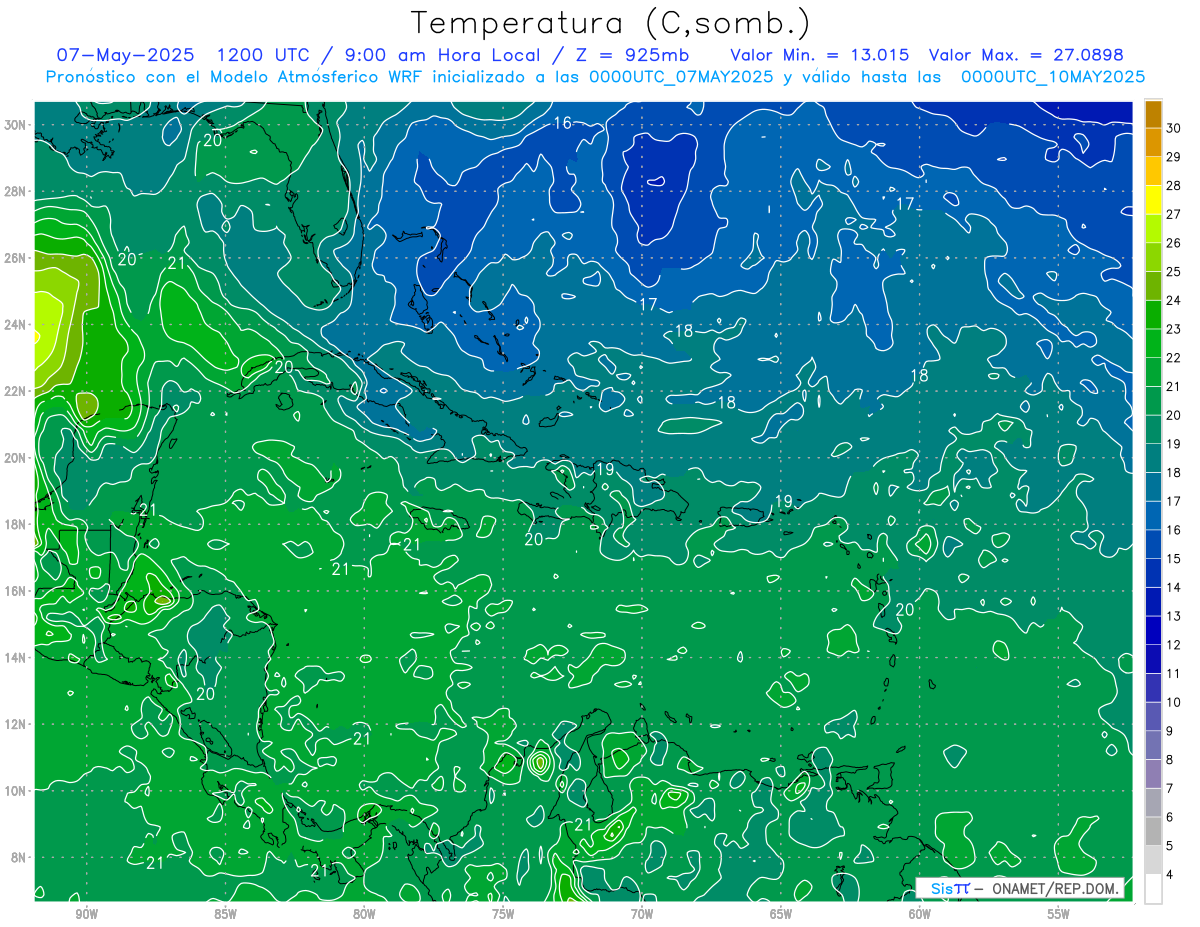Click the 55W longitude axis label
Viewport: 1200px width, 927px height.
[x=1059, y=914]
